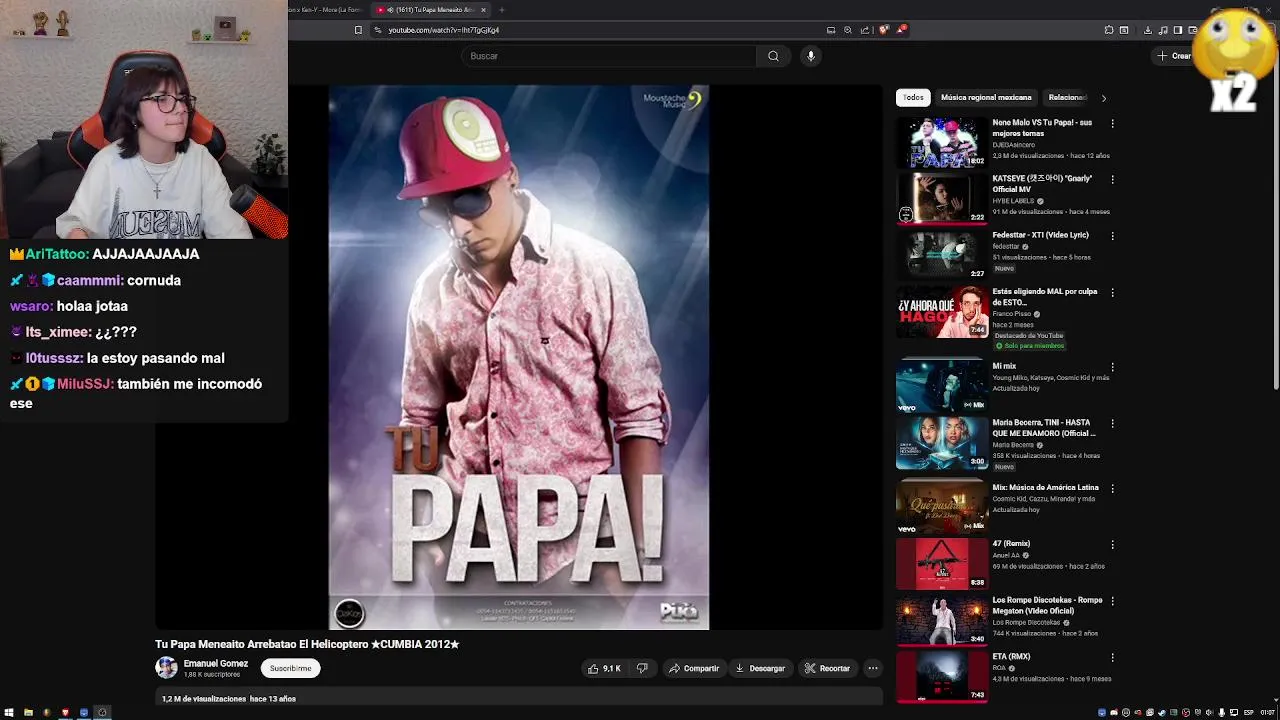Select the Relacionados filter chip
The height and width of the screenshot is (720, 1280).
[x=1068, y=97]
